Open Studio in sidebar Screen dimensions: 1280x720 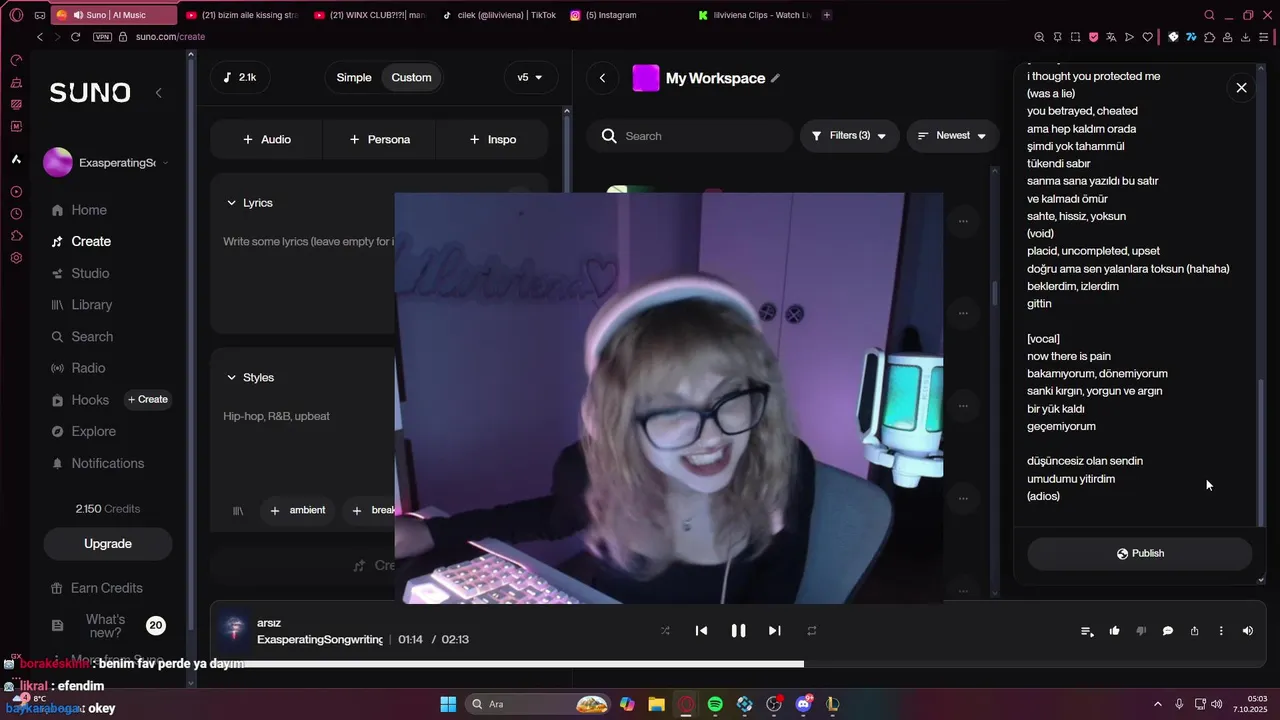pos(80,273)
